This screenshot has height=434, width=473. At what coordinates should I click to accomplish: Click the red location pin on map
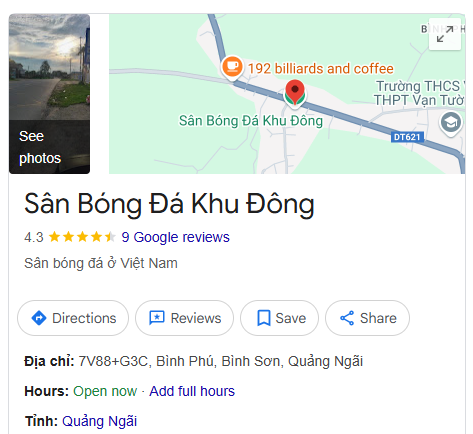(x=295, y=94)
